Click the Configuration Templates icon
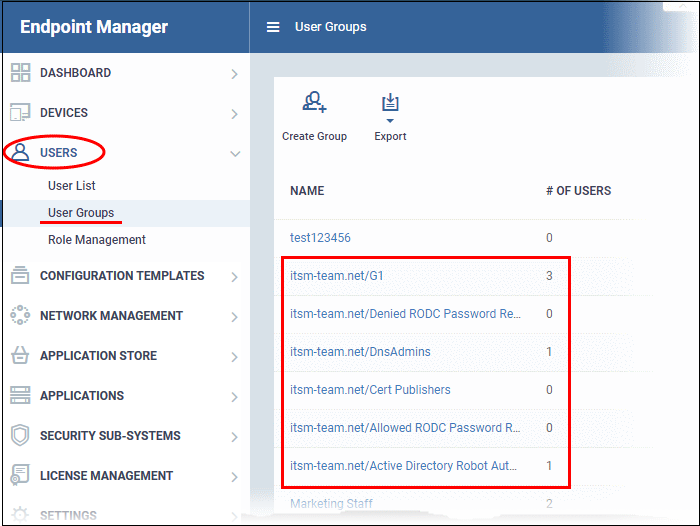Viewport: 700px width, 526px height. (x=20, y=276)
